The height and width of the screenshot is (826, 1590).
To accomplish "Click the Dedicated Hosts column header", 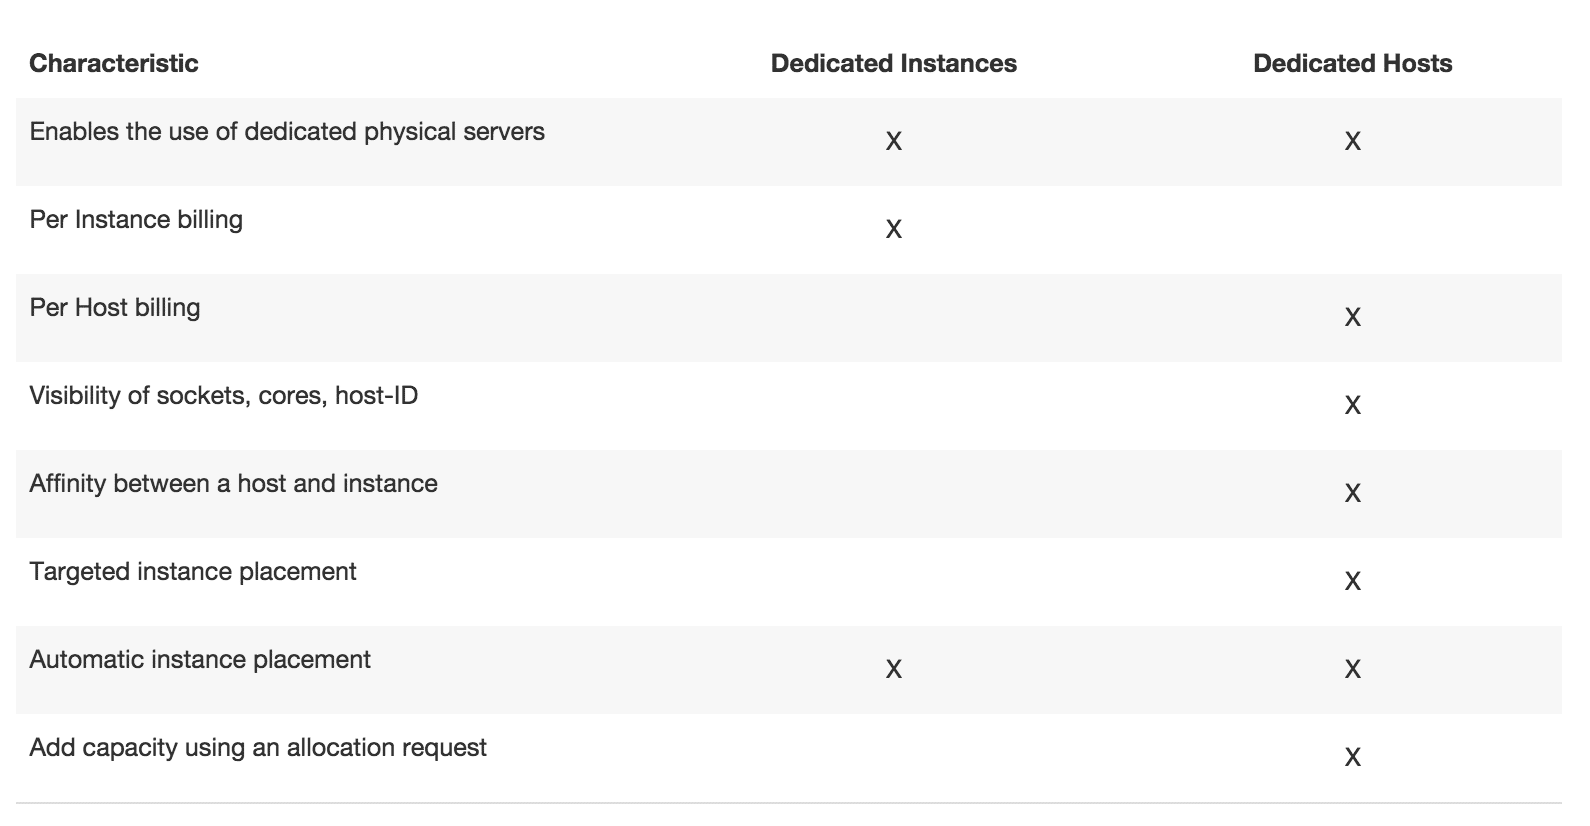I will [x=1352, y=63].
